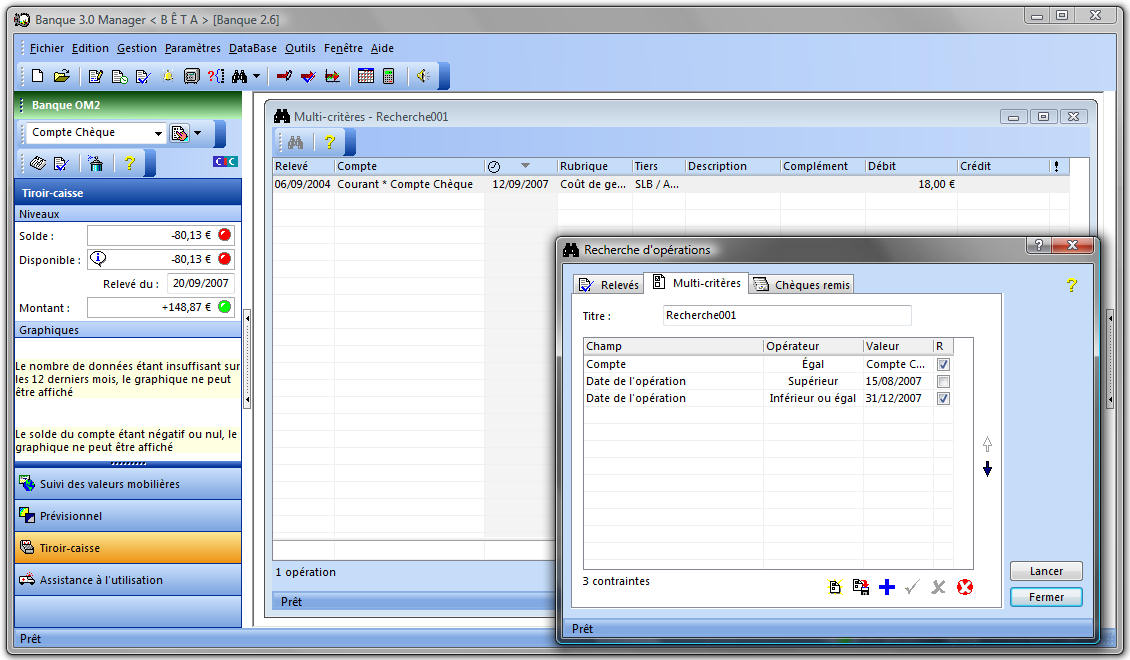Click the Titre field containing Recherche001
Screen dimensions: 1130x660
coord(787,315)
